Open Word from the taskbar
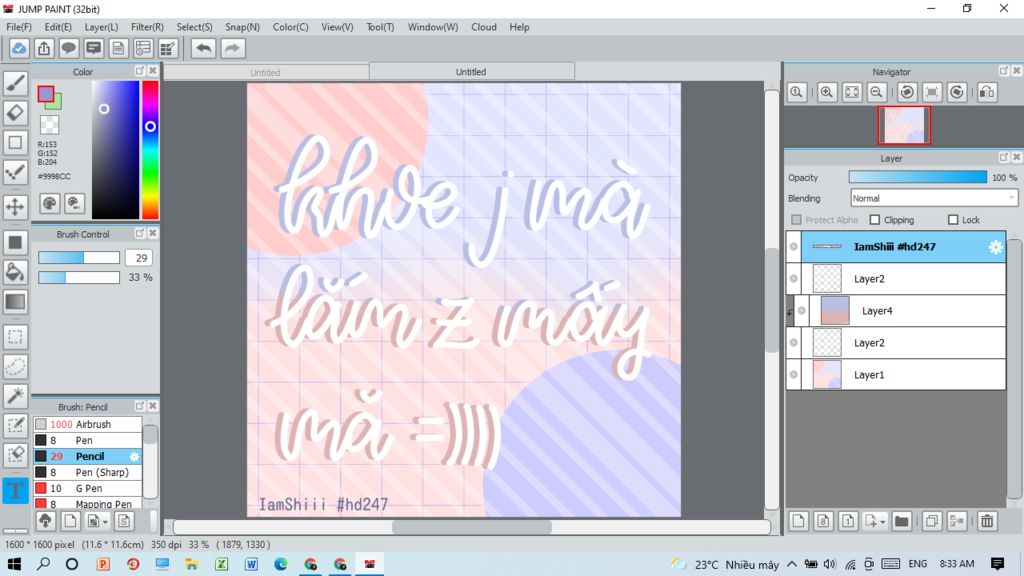The width and height of the screenshot is (1024, 576). tap(251, 564)
